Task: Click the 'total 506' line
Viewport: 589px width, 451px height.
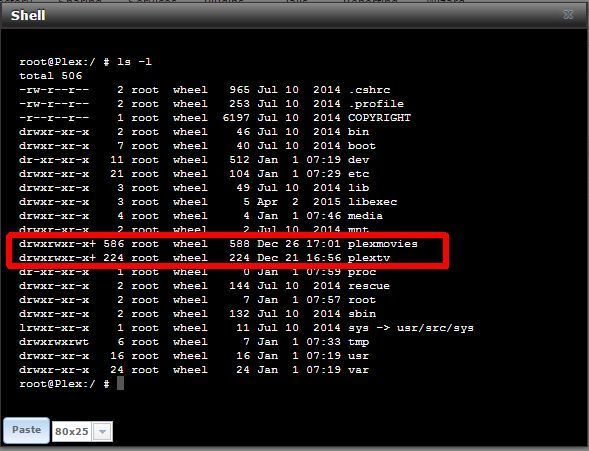Action: tap(51, 76)
